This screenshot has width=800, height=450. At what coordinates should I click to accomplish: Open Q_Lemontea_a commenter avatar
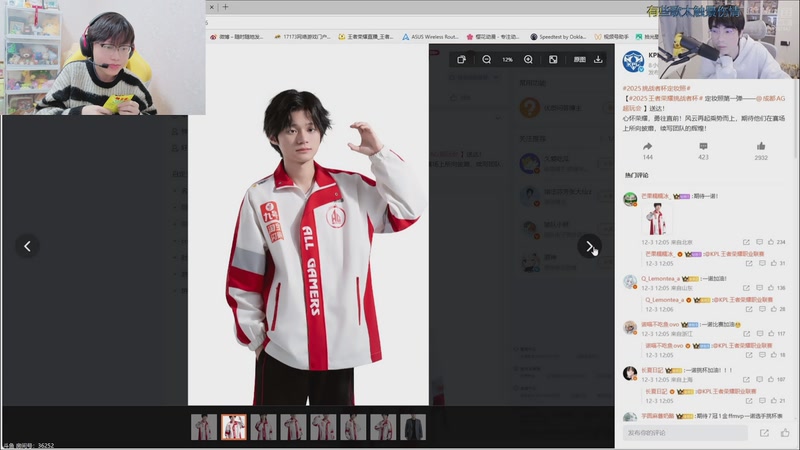[x=630, y=282]
